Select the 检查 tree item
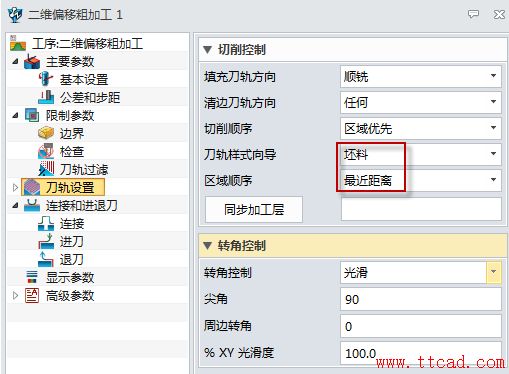Screen dimensions: 509x374 72,151
